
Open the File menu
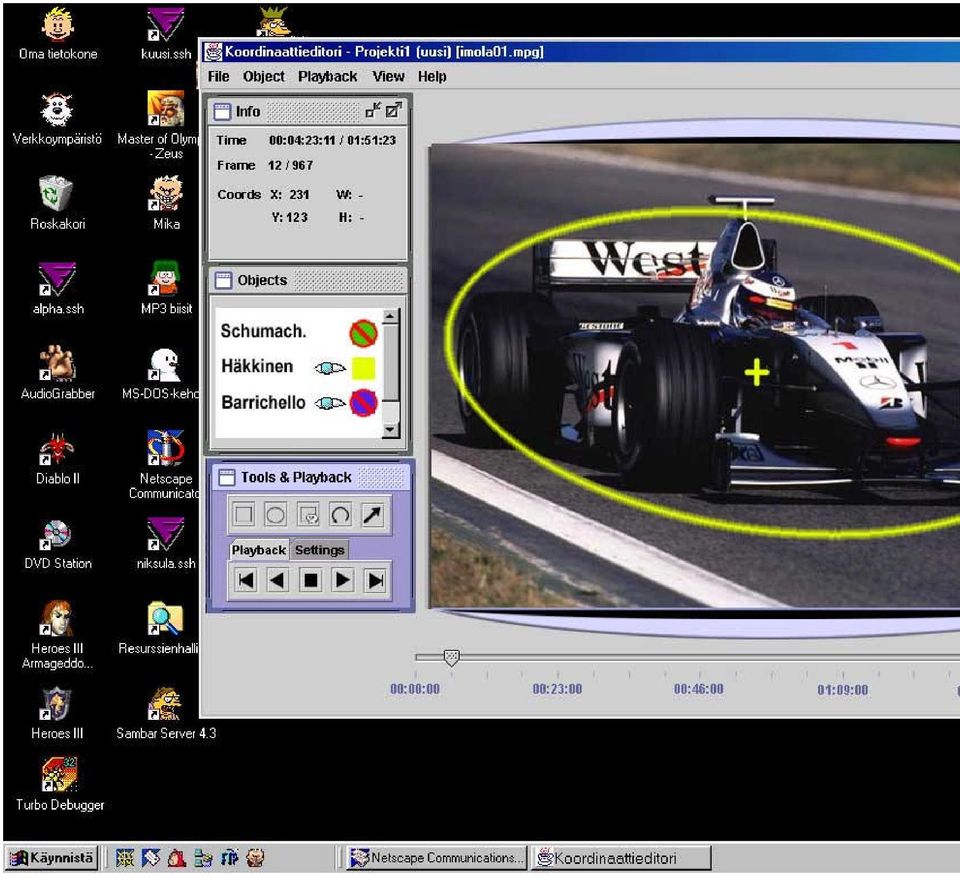coord(219,77)
